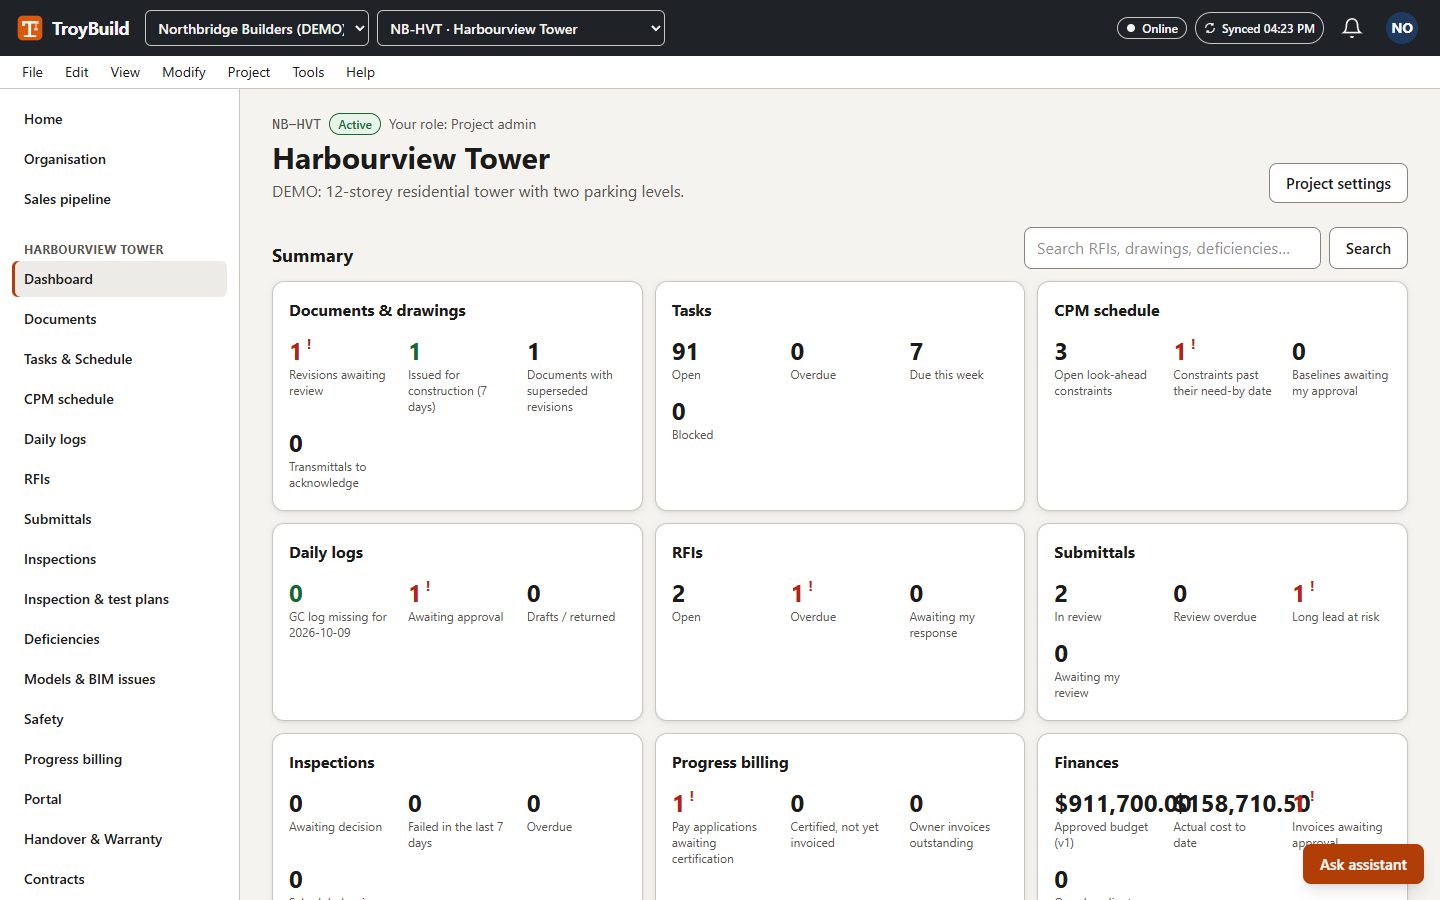
Task: Open Contracts in the sidebar
Action: click(x=120, y=879)
